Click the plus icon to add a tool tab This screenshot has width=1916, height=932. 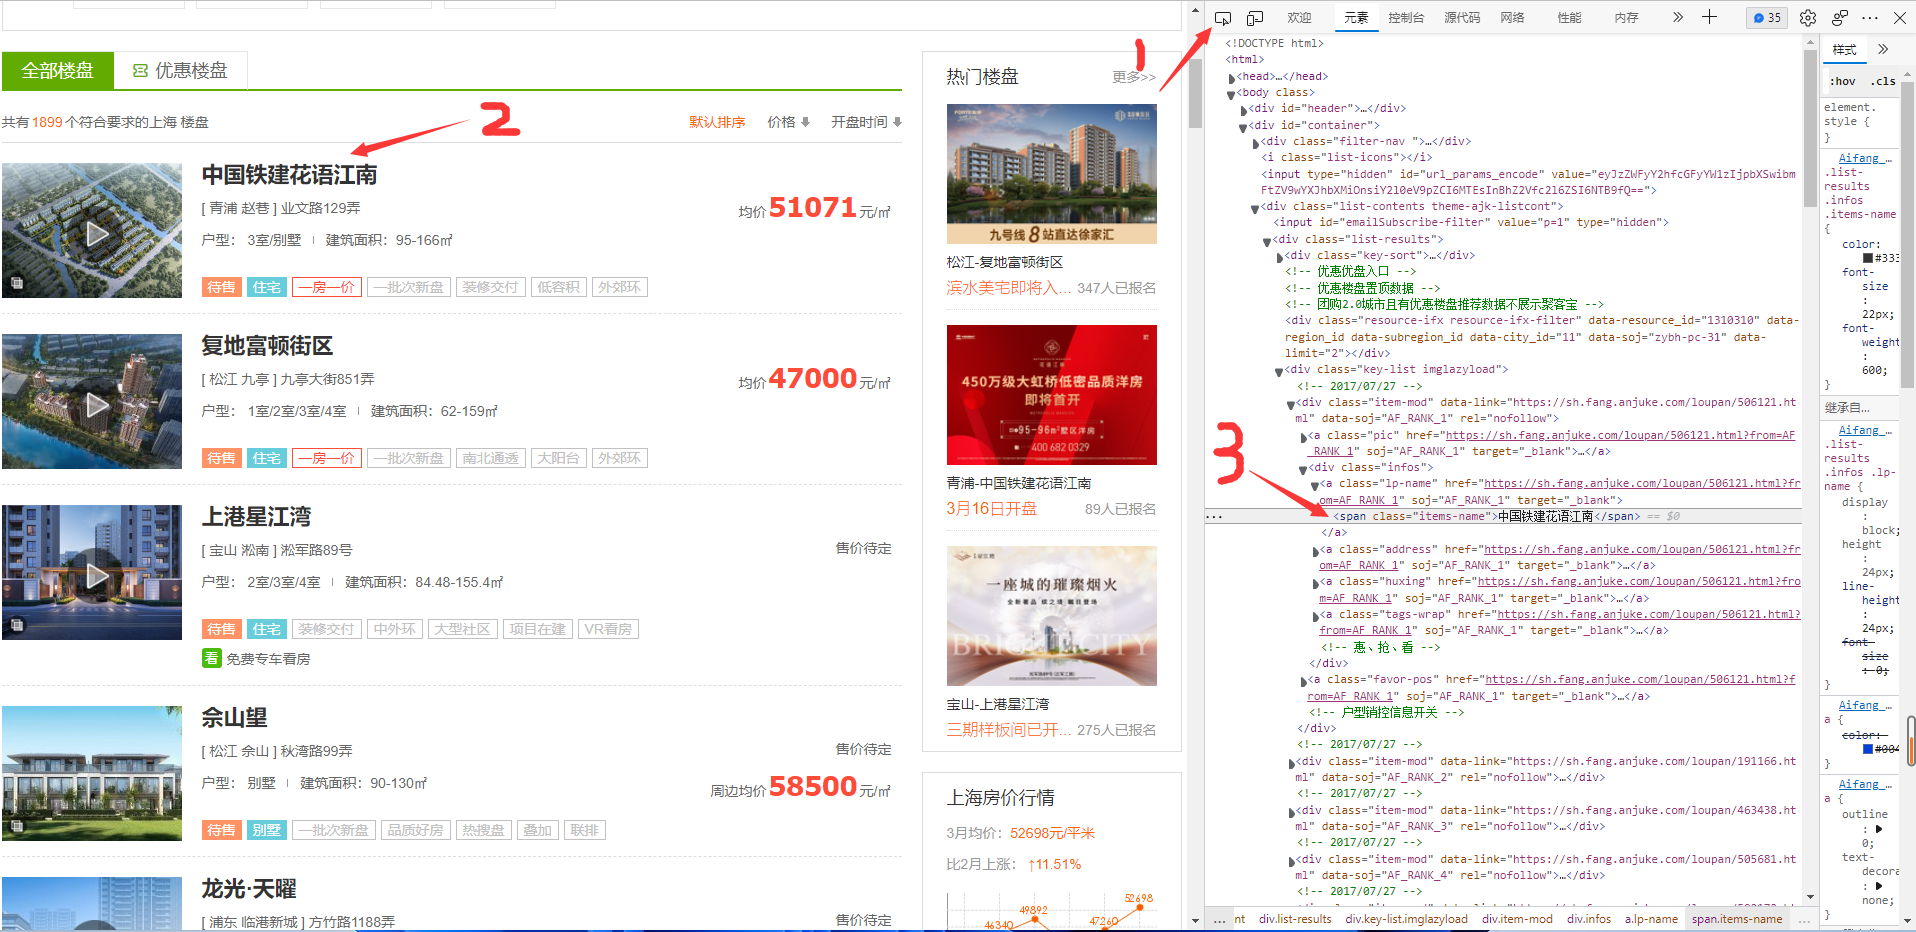(x=1709, y=17)
